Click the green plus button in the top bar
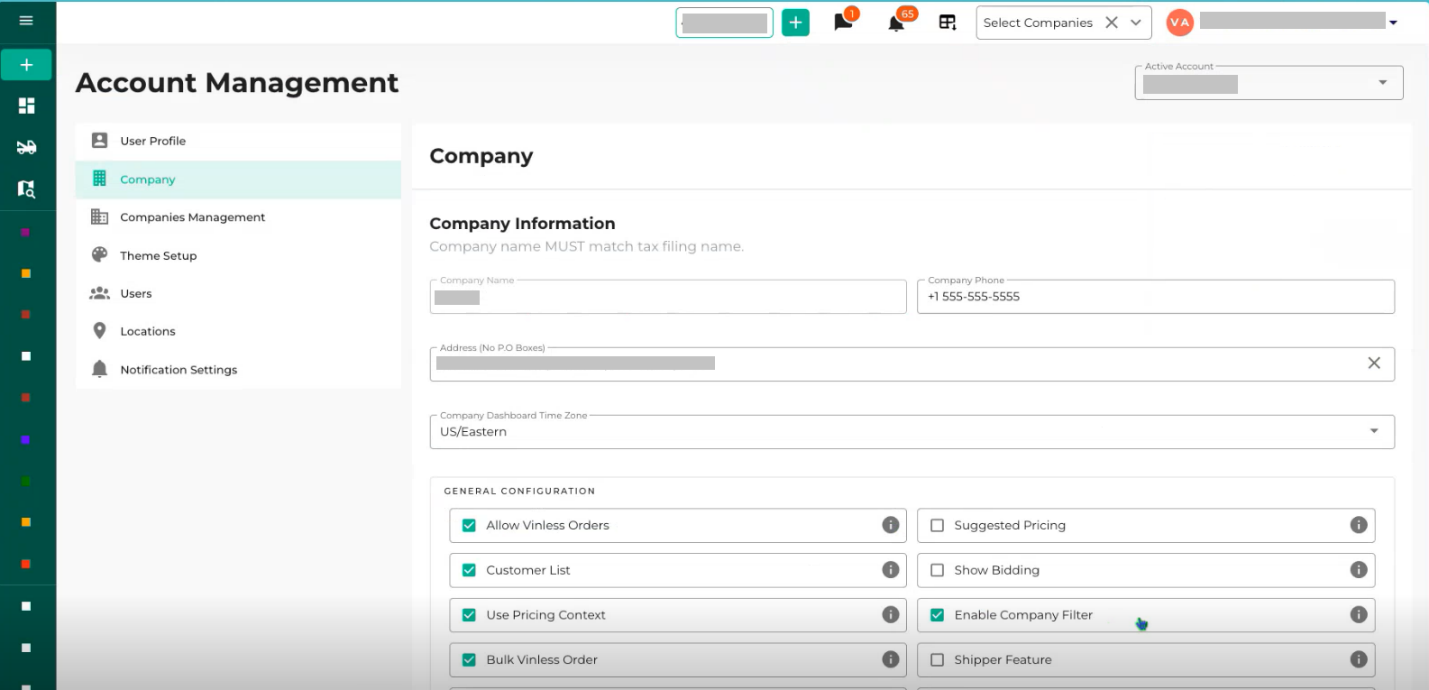The image size is (1429, 690). (x=795, y=22)
